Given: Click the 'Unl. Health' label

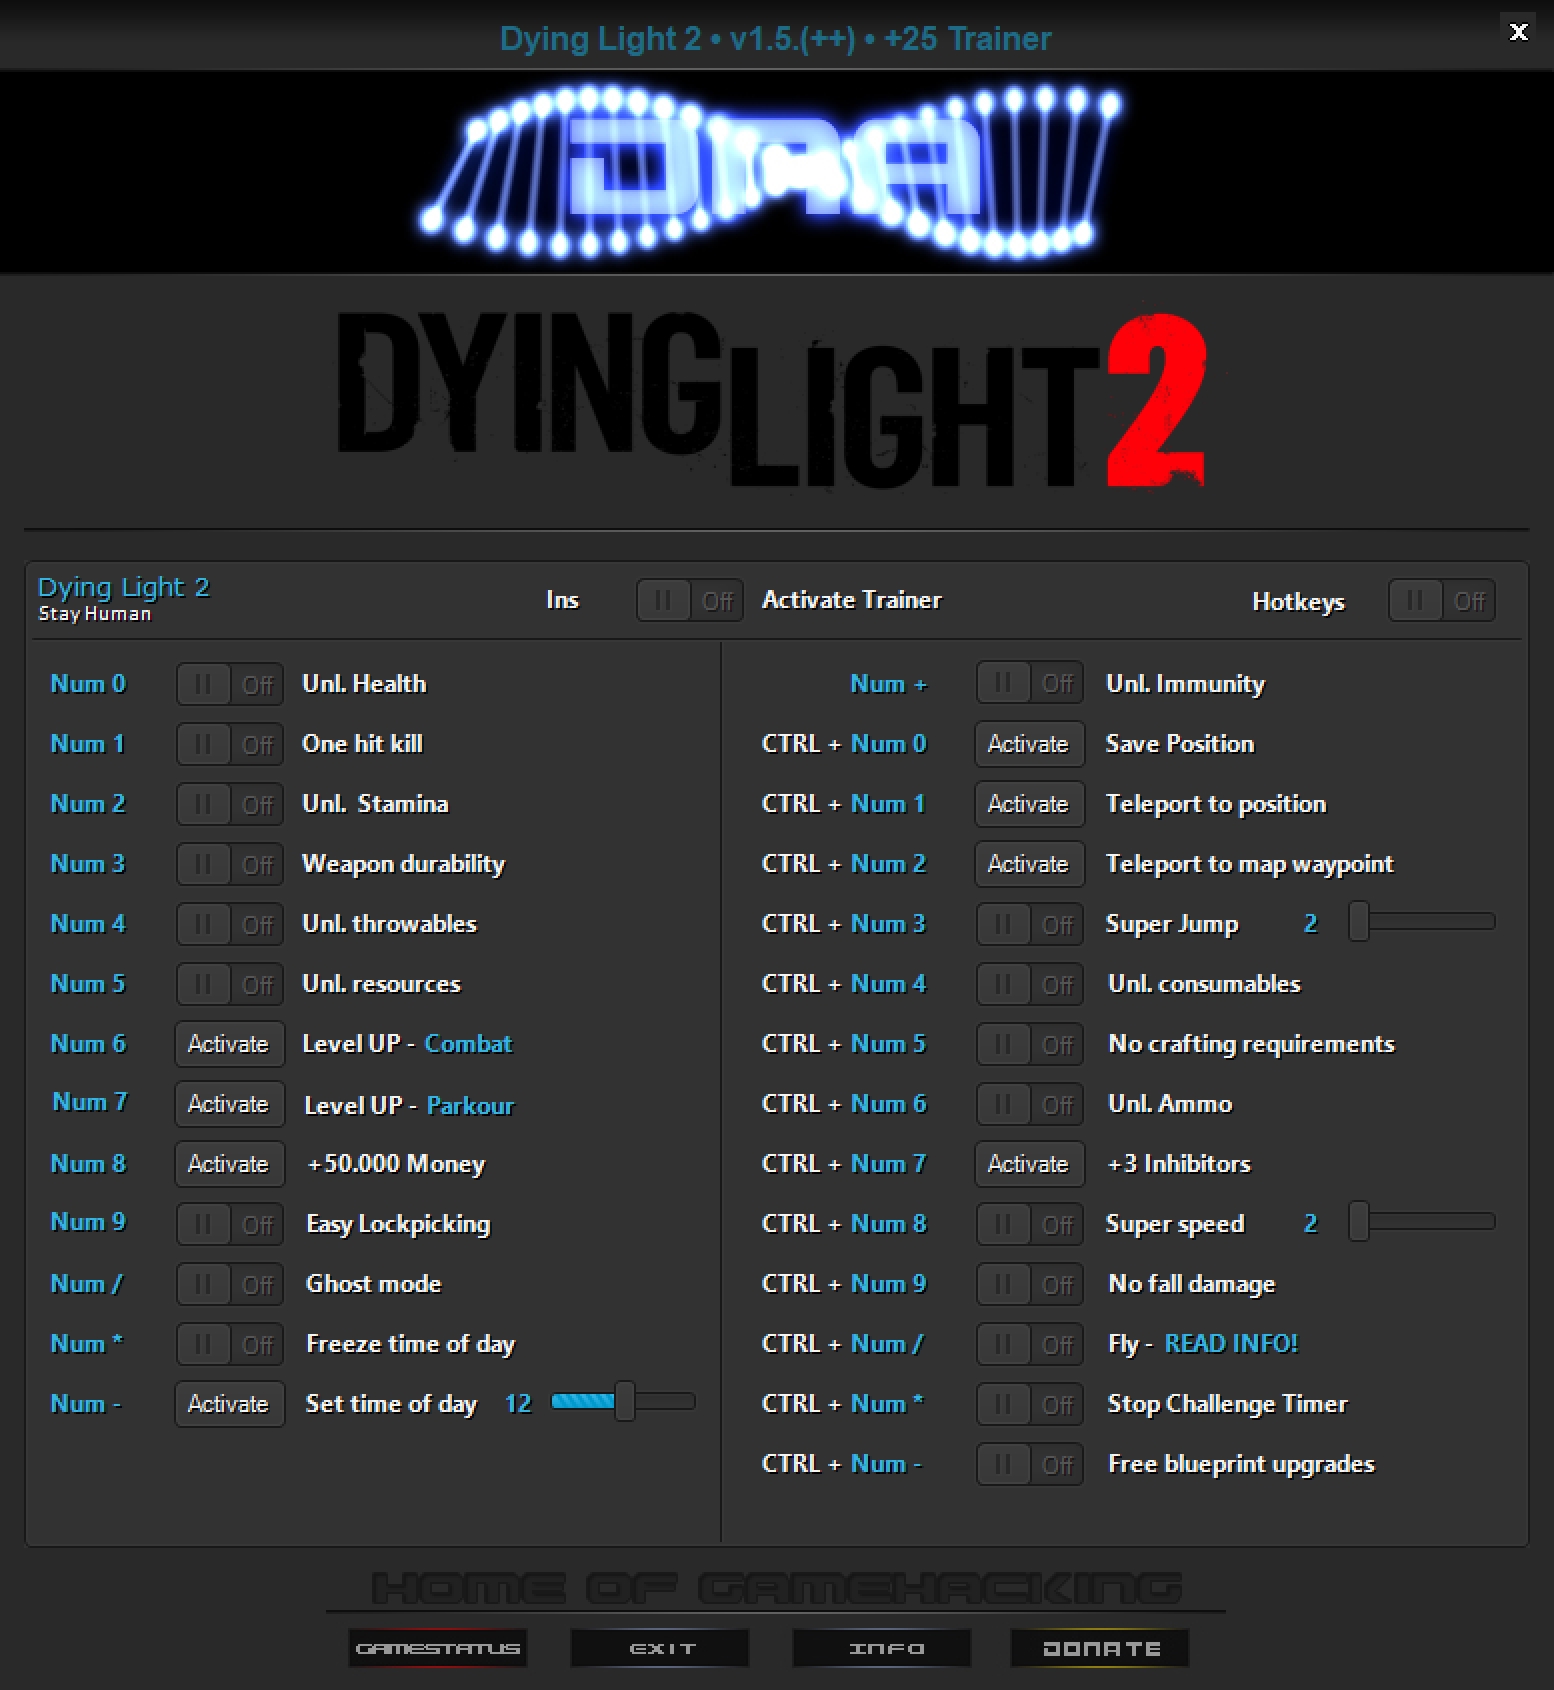Looking at the screenshot, I should (x=364, y=684).
